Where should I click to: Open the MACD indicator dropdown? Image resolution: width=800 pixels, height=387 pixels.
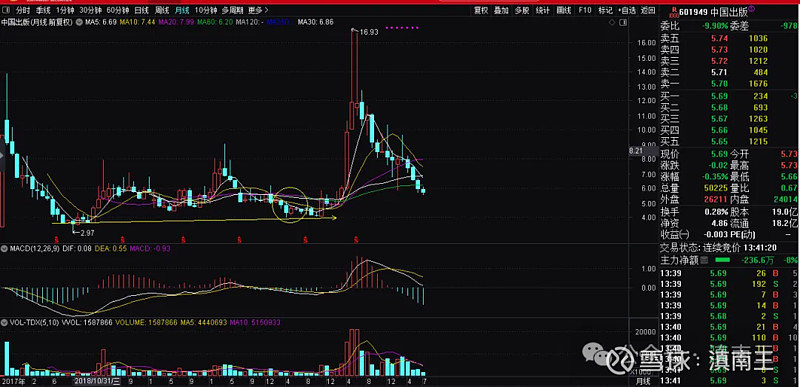4,249
